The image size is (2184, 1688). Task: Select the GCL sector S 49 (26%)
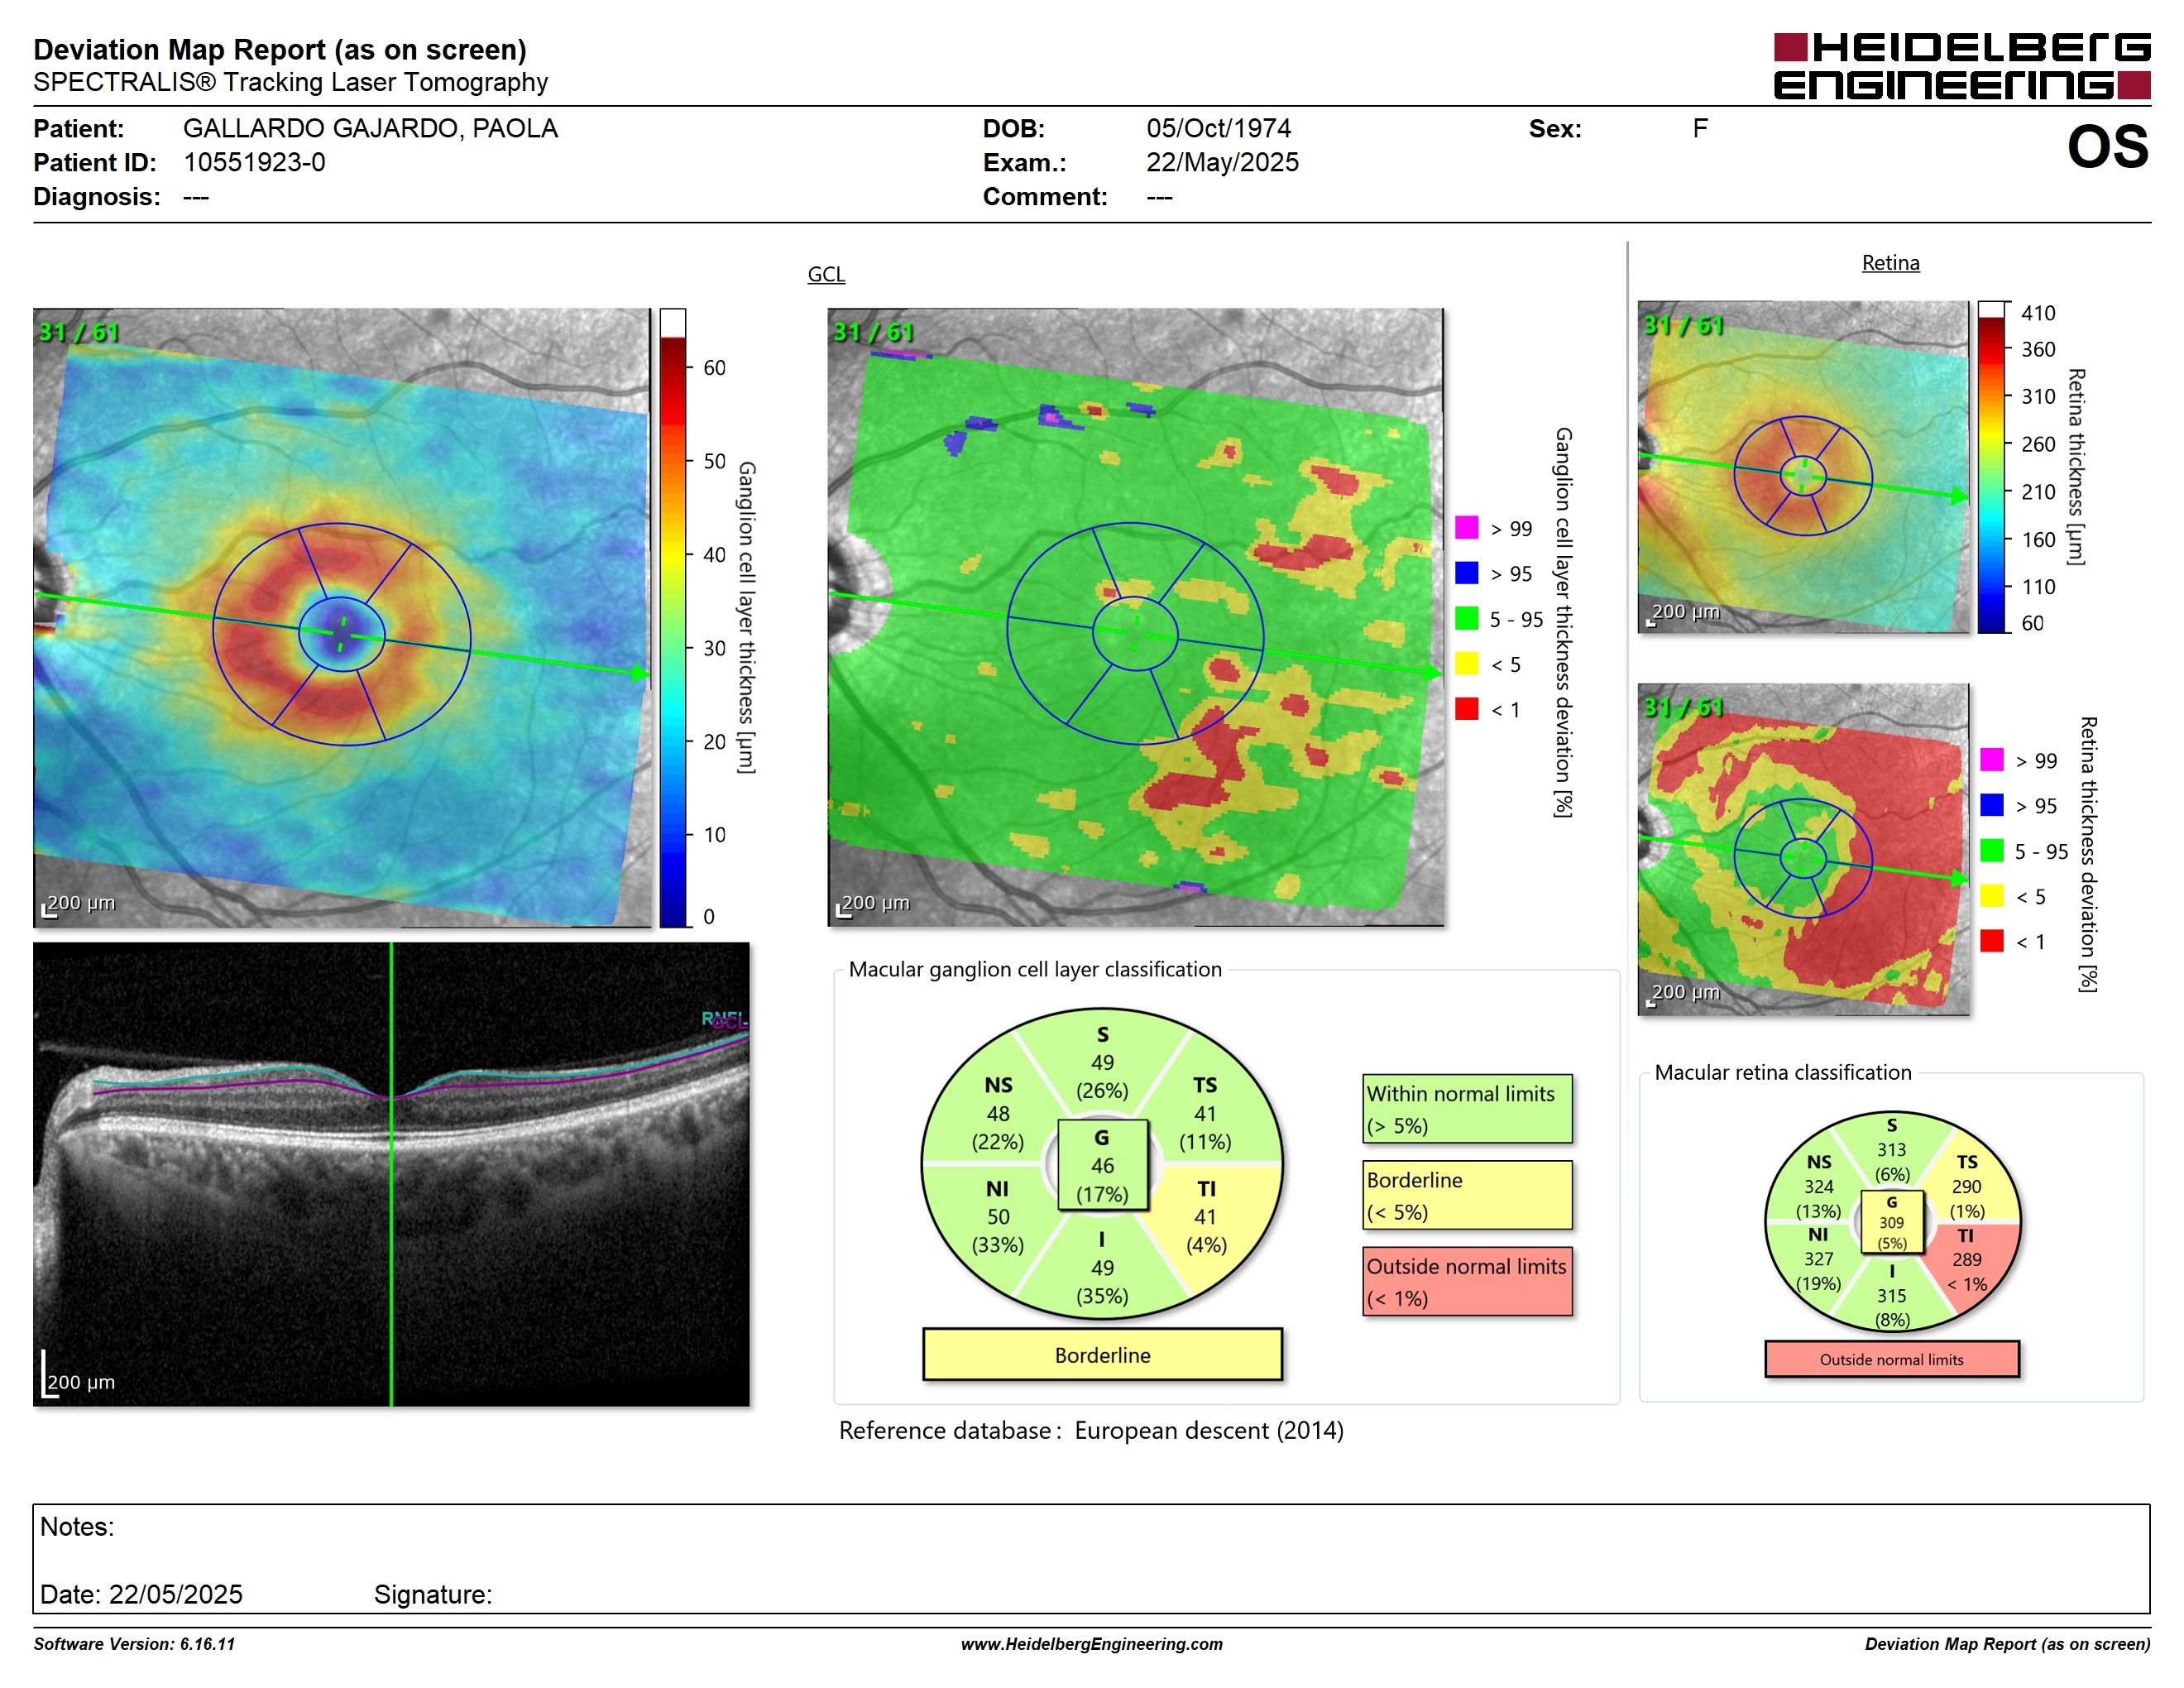1102,1063
